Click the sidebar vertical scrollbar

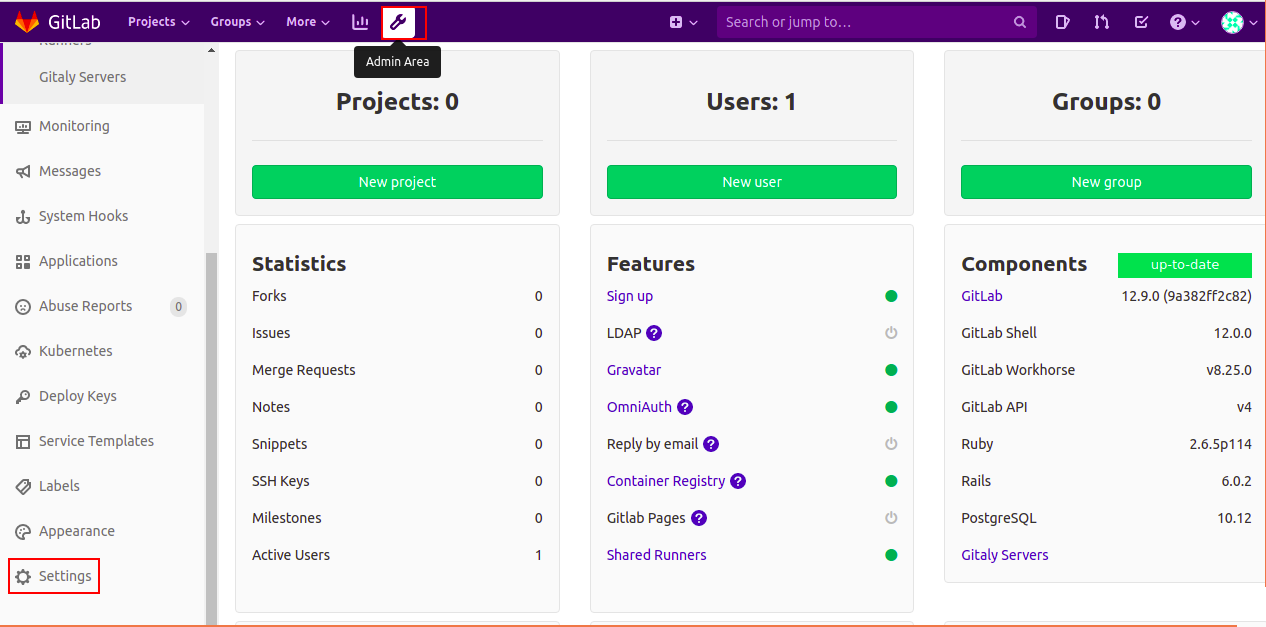tap(210, 438)
